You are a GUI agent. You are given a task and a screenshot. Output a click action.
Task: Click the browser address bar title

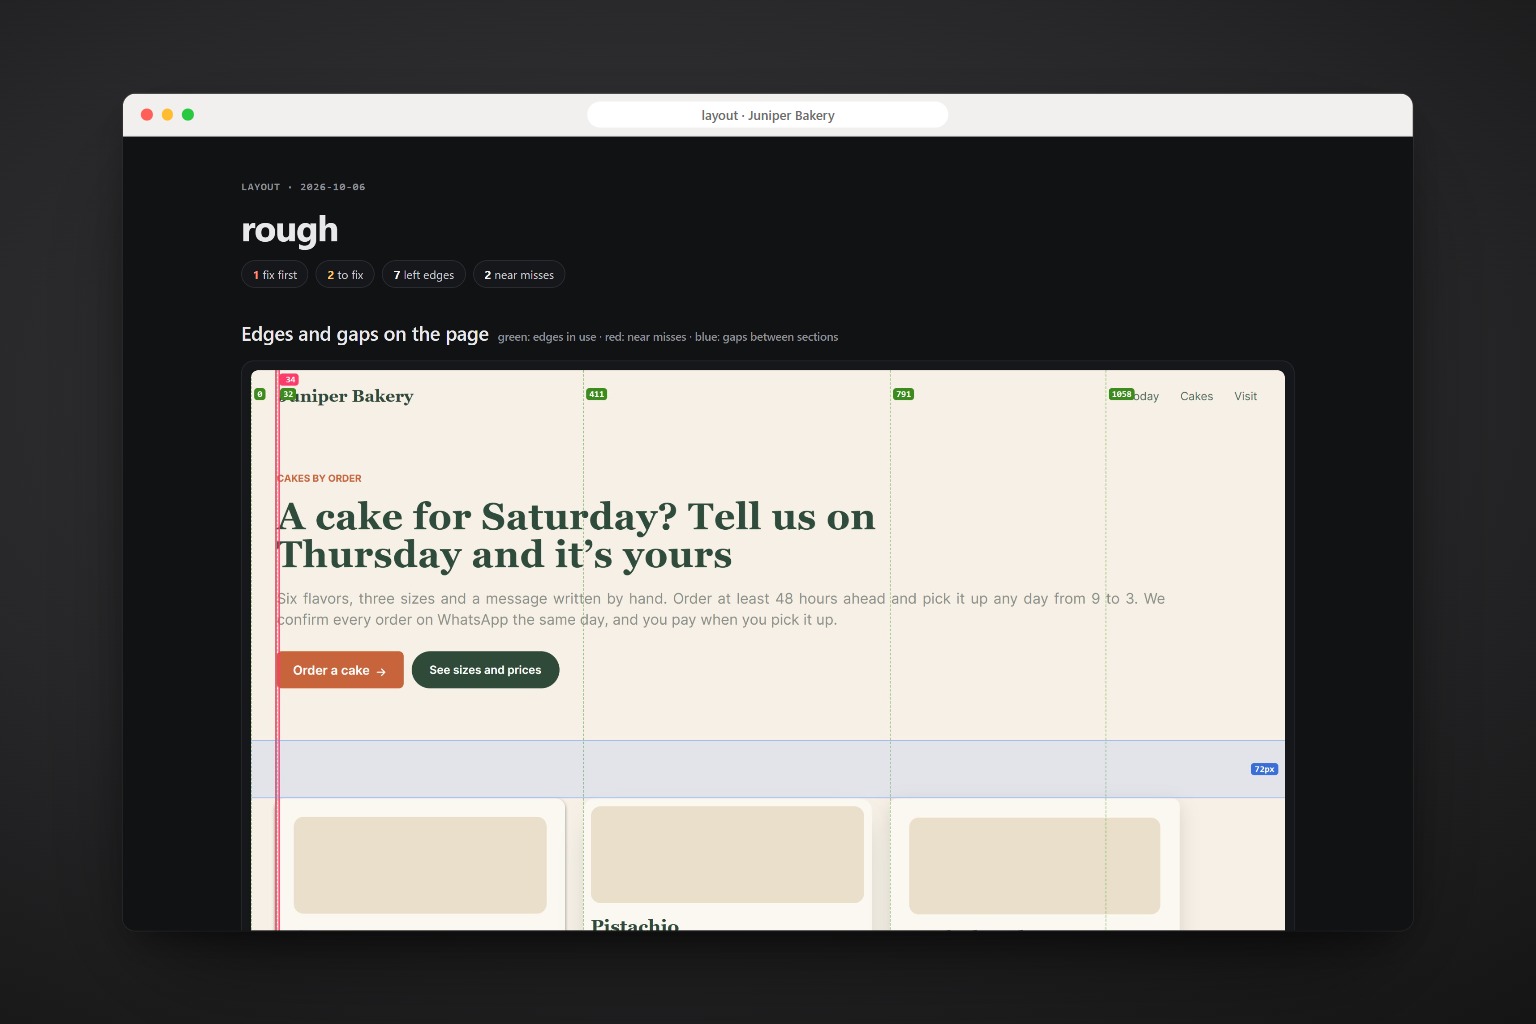tap(767, 115)
